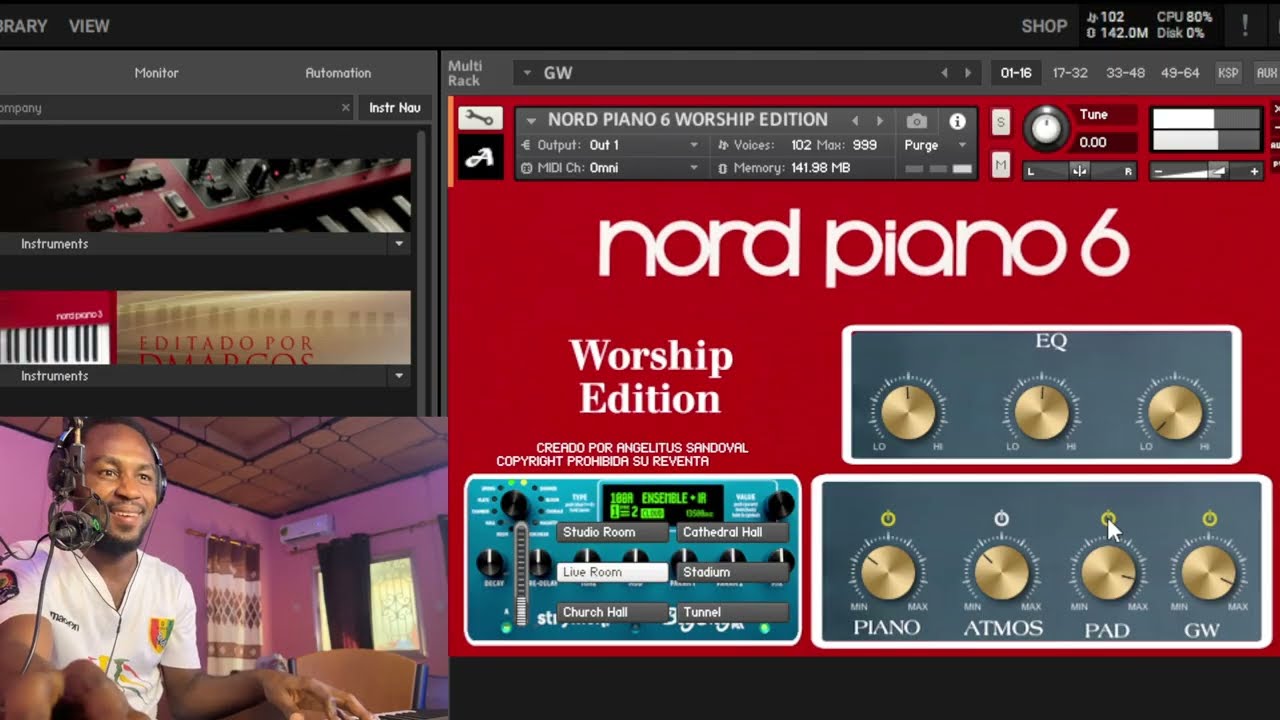The height and width of the screenshot is (720, 1280).
Task: Go to next instrument preset arrow
Action: pyautogui.click(x=880, y=121)
